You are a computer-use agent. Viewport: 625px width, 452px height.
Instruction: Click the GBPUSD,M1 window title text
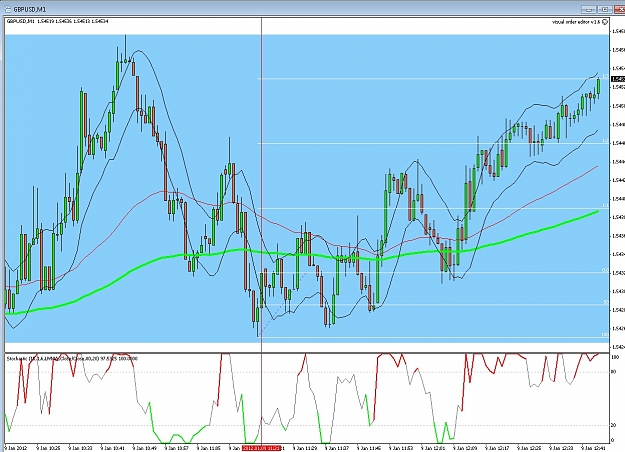pos(30,9)
